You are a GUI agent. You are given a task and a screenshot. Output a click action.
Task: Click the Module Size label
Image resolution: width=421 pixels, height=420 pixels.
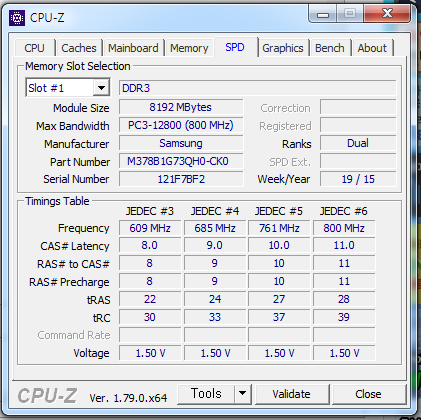81,108
